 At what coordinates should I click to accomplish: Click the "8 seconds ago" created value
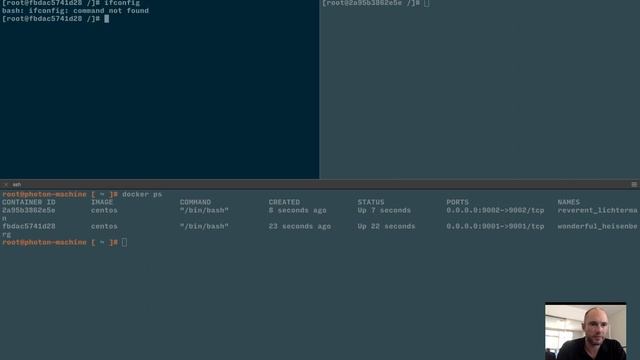click(298, 210)
